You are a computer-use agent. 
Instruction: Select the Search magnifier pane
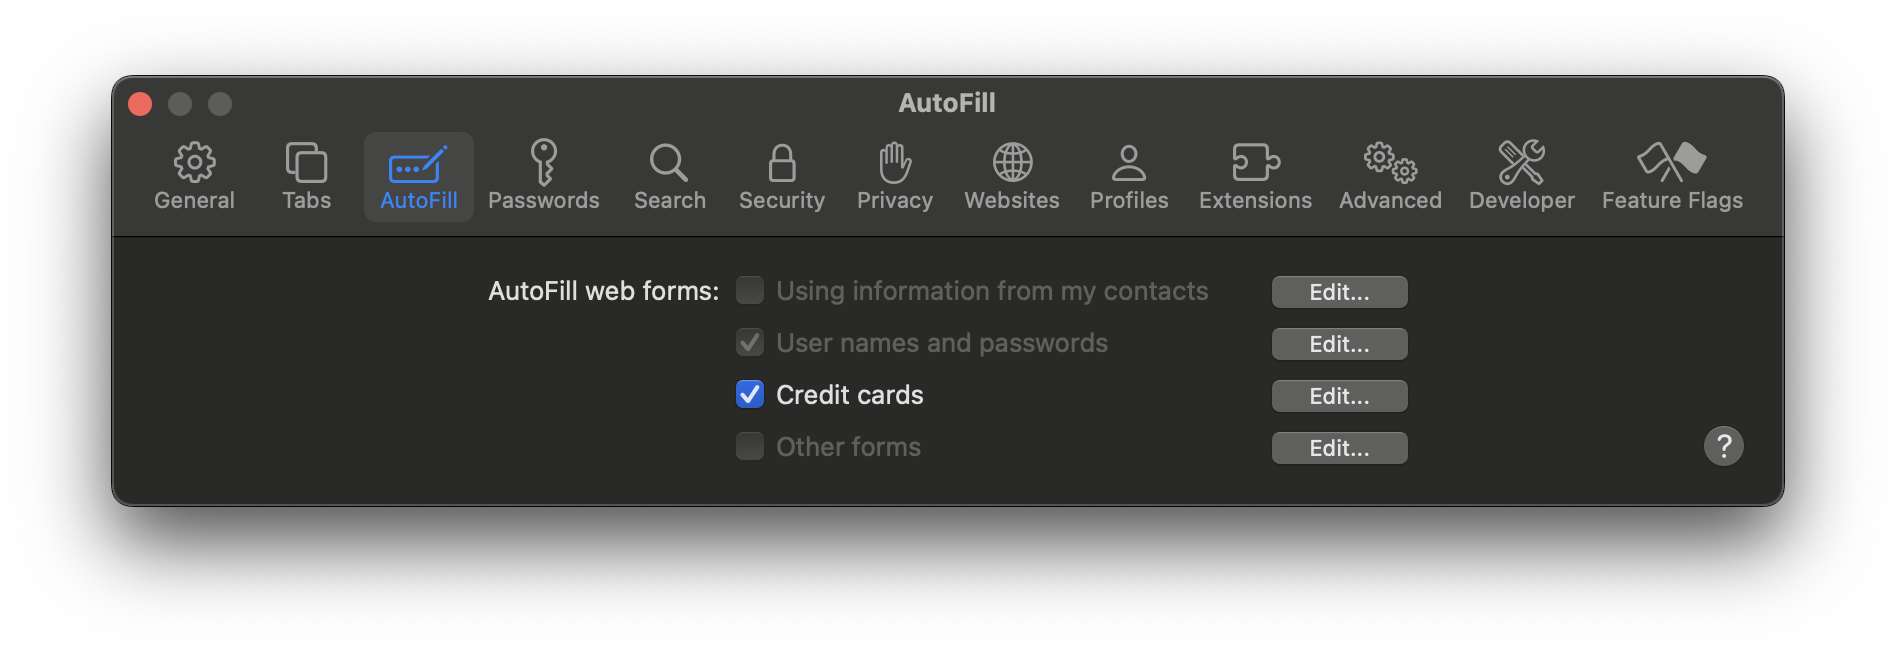click(x=669, y=177)
